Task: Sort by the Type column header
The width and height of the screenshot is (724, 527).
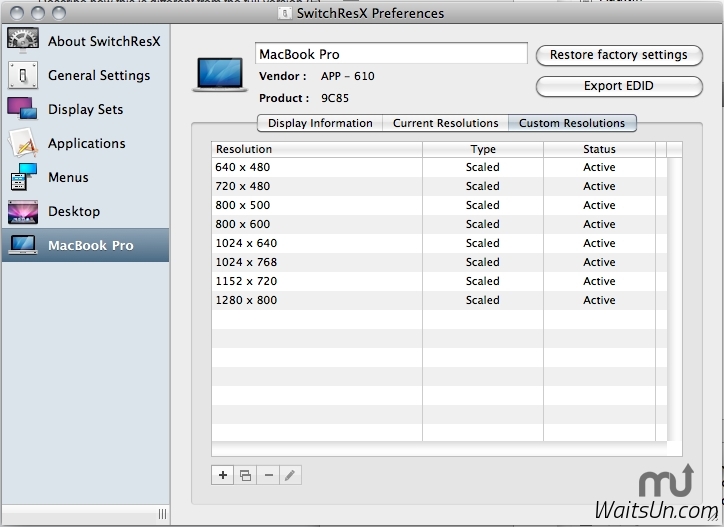Action: (x=483, y=149)
